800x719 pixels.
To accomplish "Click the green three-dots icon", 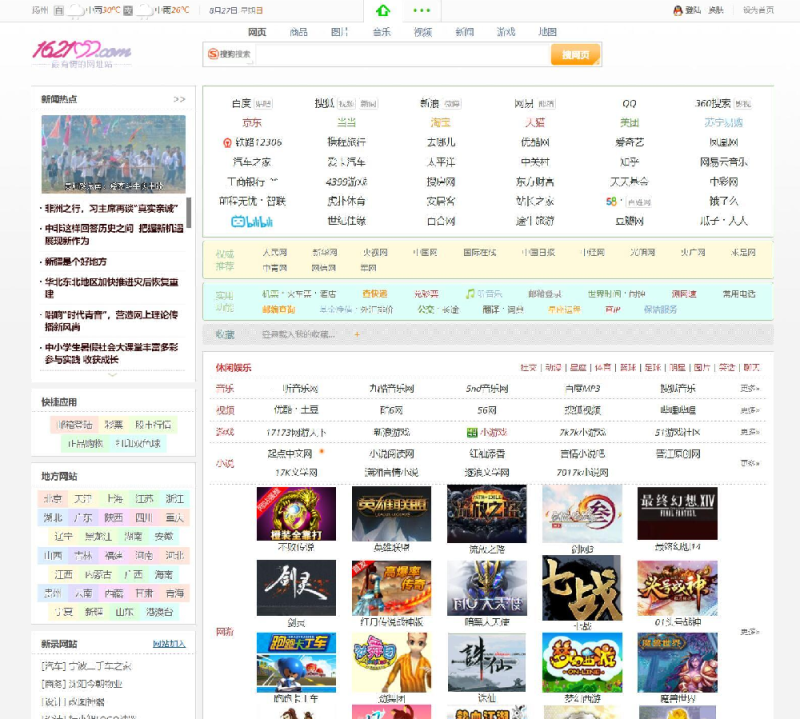I will click(x=421, y=10).
